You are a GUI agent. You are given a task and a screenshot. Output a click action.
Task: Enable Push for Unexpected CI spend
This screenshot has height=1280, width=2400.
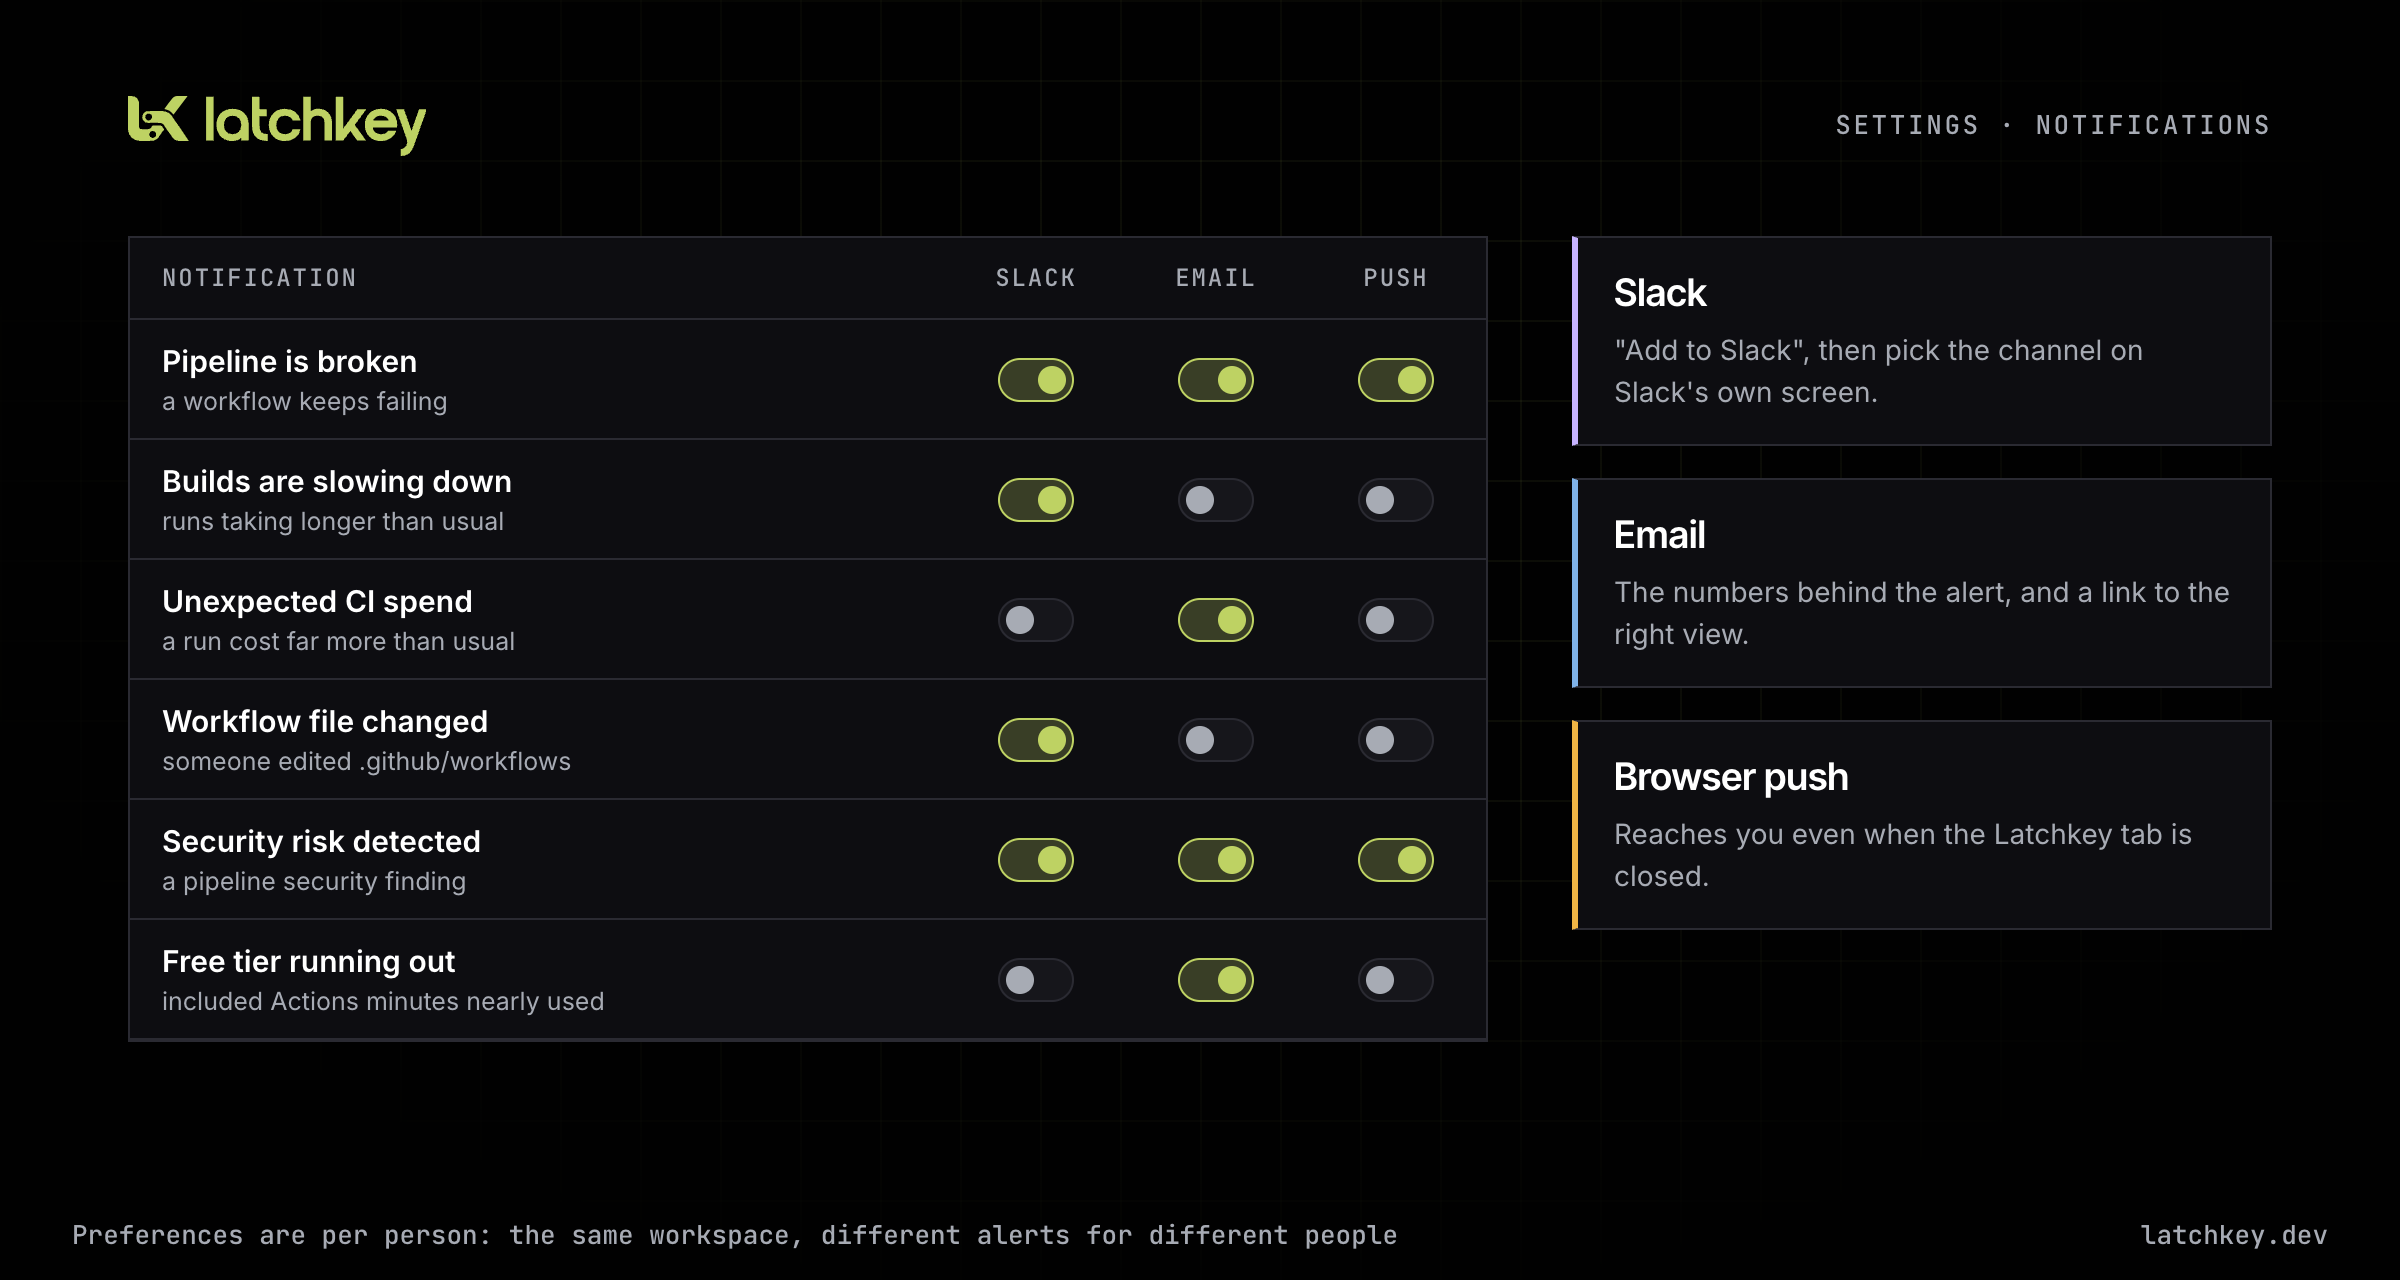(1396, 620)
